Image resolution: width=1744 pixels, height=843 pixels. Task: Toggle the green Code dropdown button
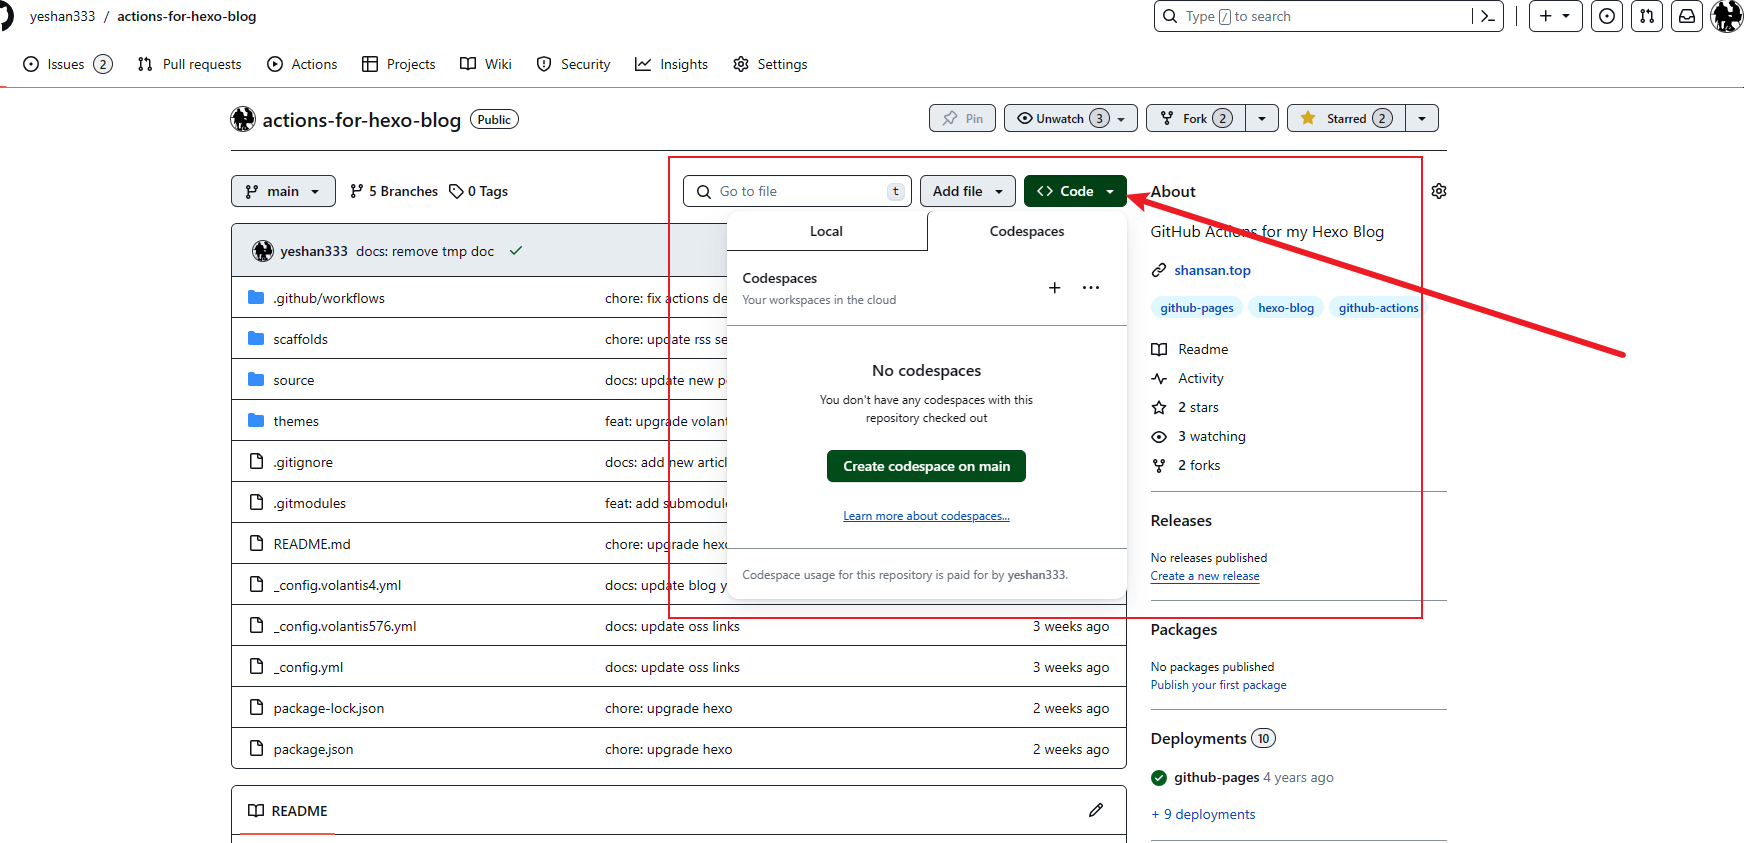[1075, 191]
